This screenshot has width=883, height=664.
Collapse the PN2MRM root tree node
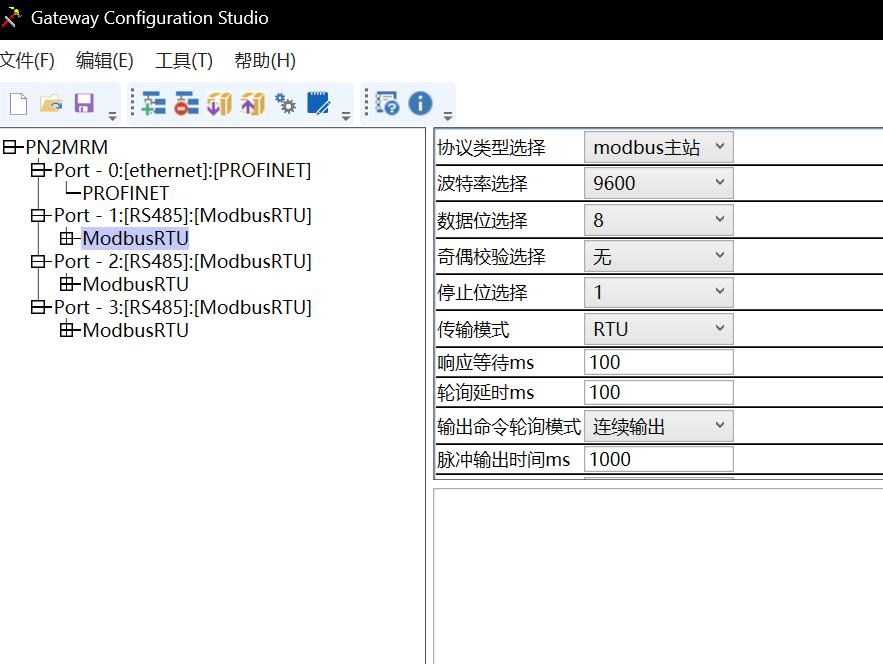pyautogui.click(x=12, y=148)
